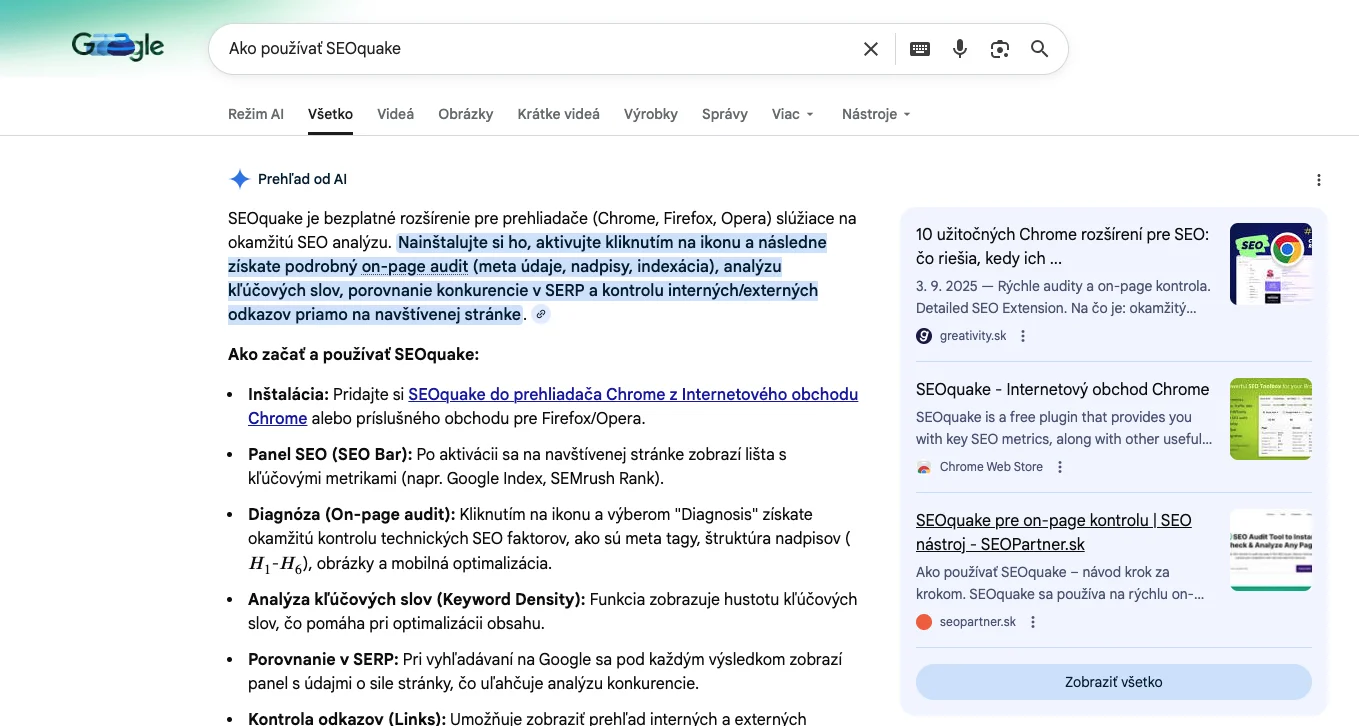Click the magnifier search button
This screenshot has height=726, width=1359.
click(x=1039, y=49)
